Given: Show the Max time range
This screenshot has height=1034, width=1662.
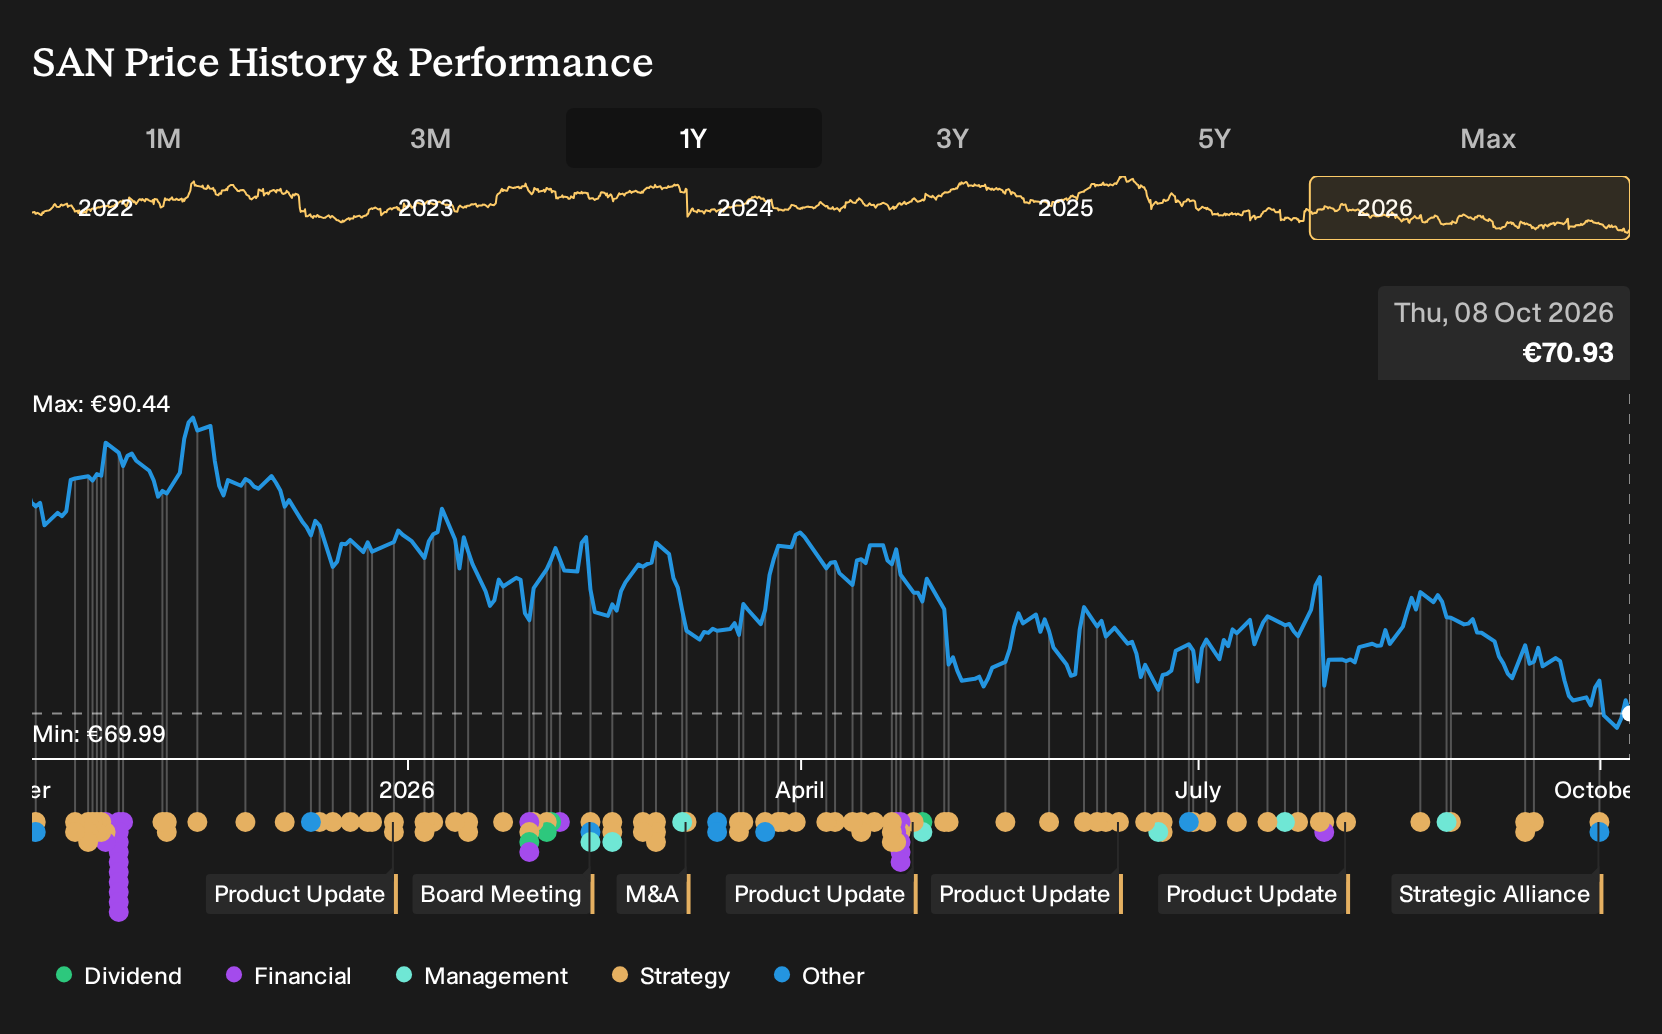Looking at the screenshot, I should click(1488, 139).
